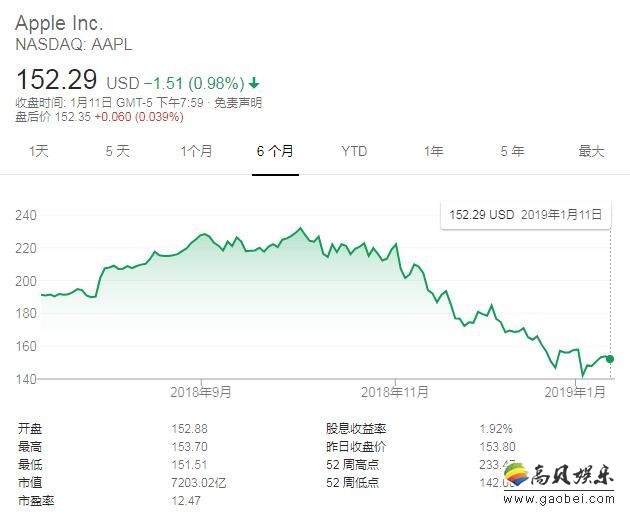Click the green down-arrow price change icon
The width and height of the screenshot is (630, 522).
point(254,82)
